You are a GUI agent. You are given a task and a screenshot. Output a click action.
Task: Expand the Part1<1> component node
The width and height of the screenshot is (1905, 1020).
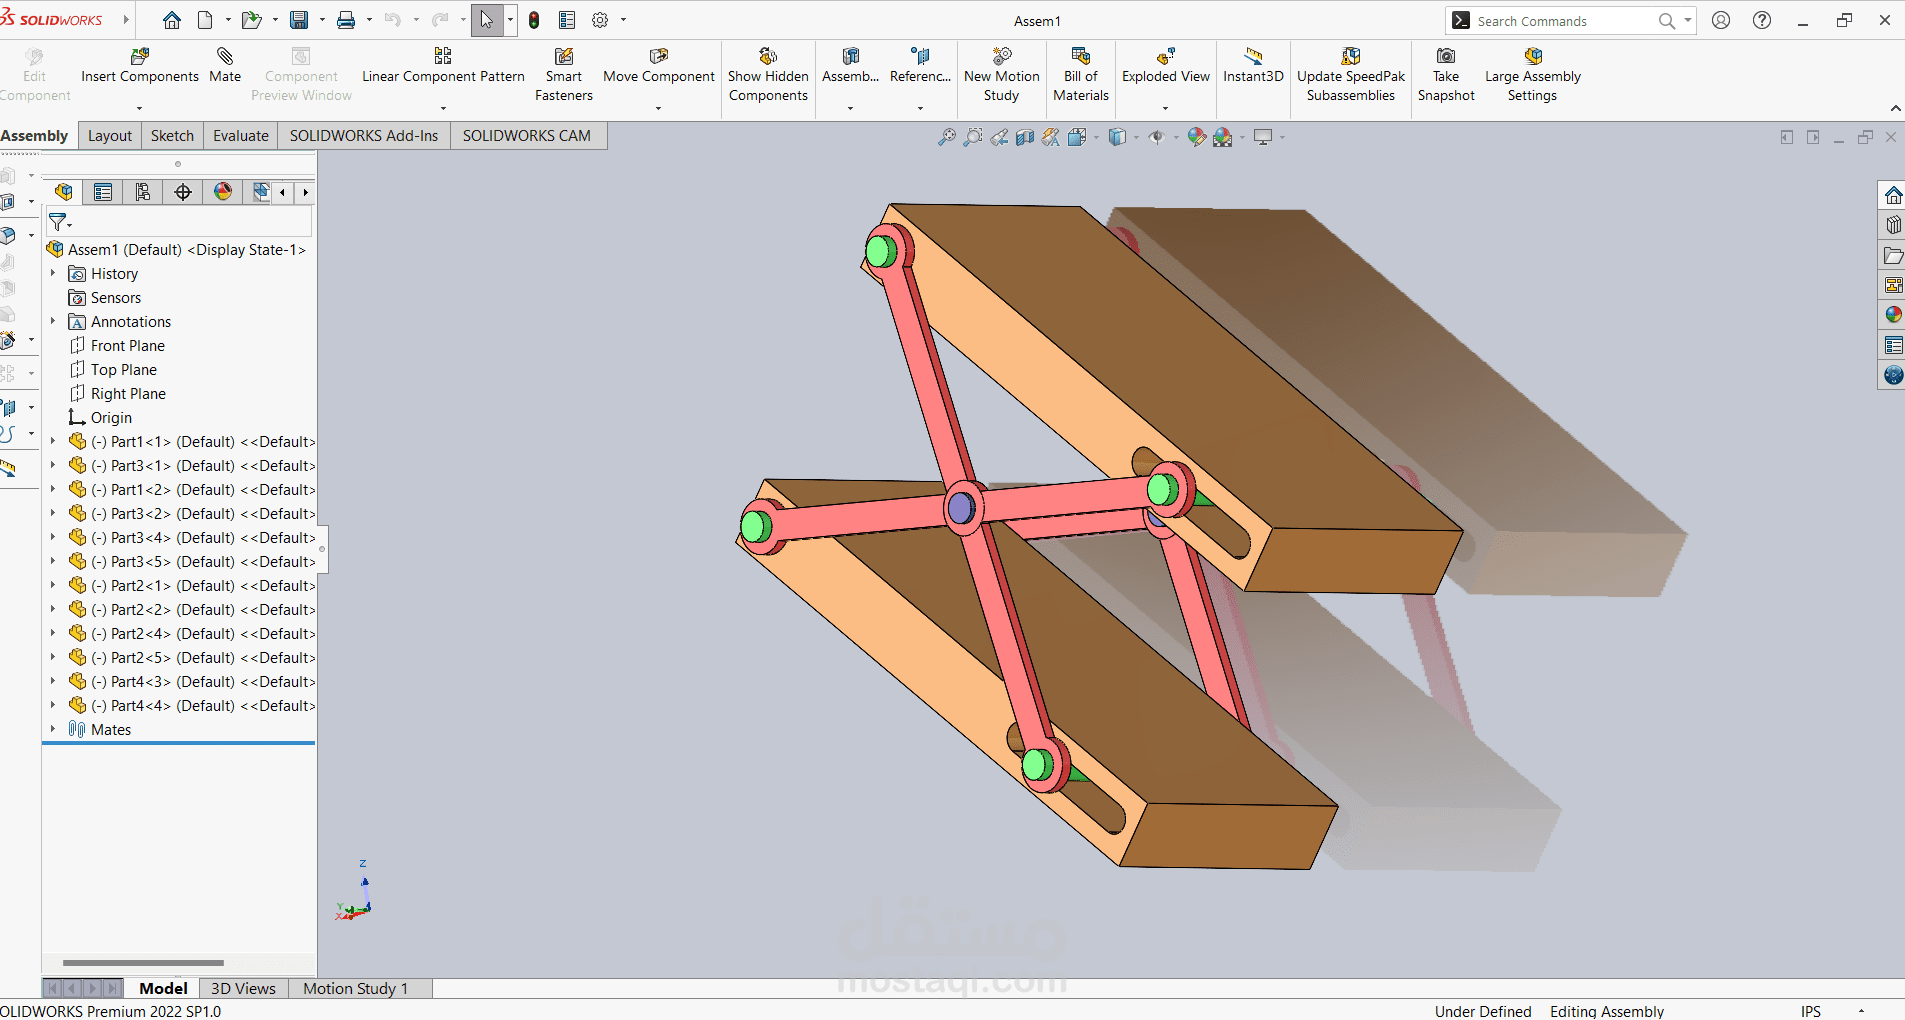[x=53, y=441]
